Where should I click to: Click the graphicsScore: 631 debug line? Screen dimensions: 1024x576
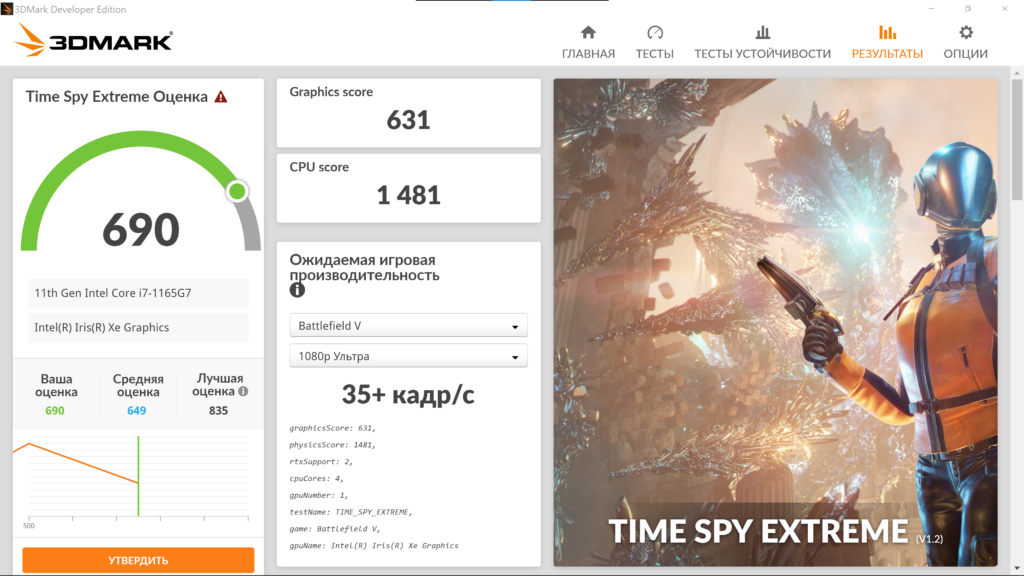point(332,428)
